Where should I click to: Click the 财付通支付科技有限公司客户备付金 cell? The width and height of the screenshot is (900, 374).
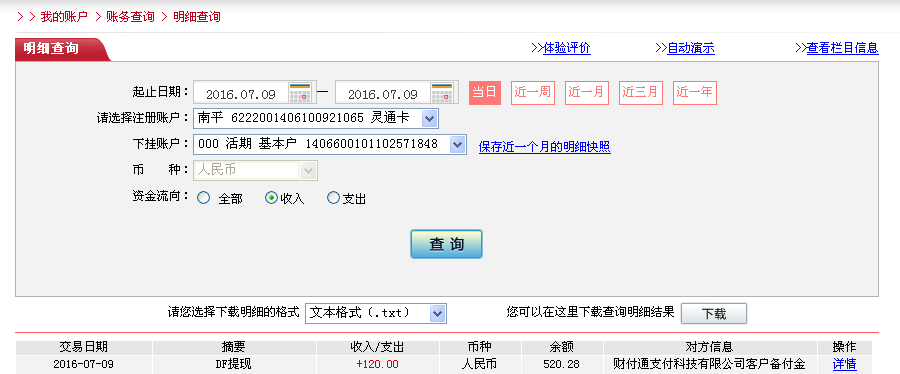(710, 364)
